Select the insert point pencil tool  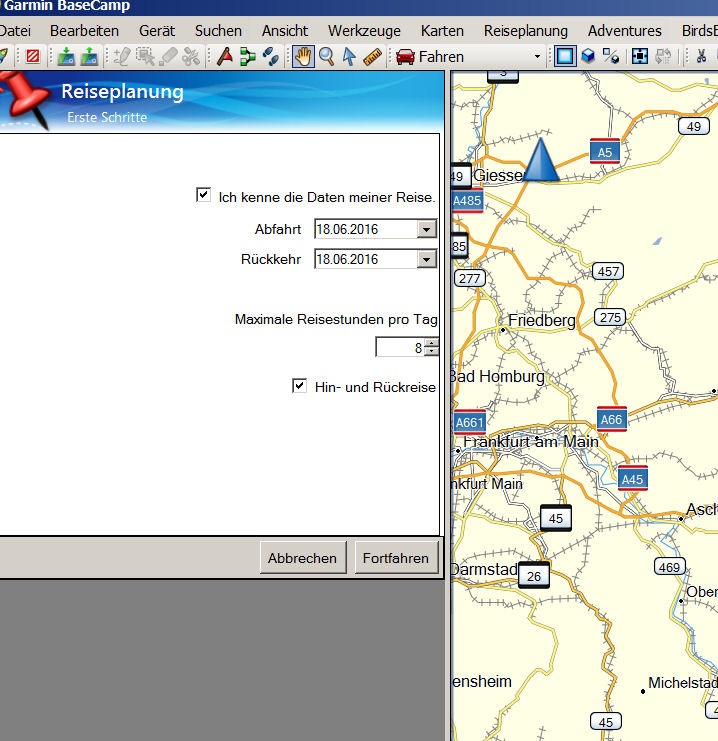122,57
